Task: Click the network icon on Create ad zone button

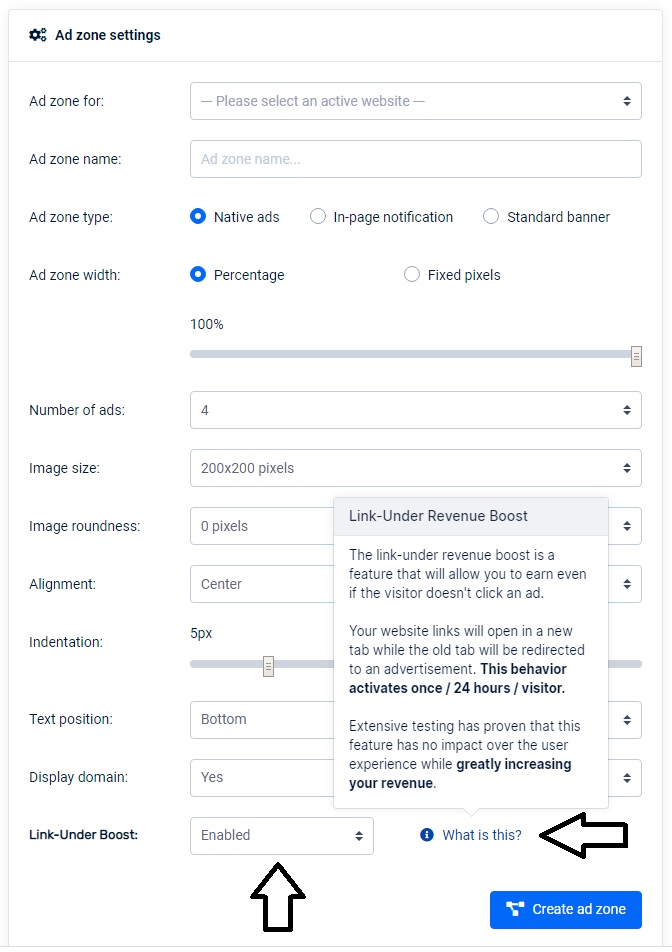Action: 516,909
